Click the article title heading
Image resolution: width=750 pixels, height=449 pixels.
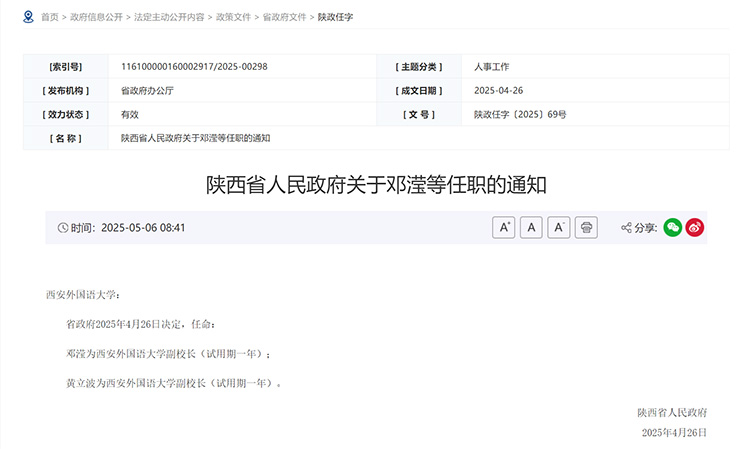pyautogui.click(x=376, y=185)
